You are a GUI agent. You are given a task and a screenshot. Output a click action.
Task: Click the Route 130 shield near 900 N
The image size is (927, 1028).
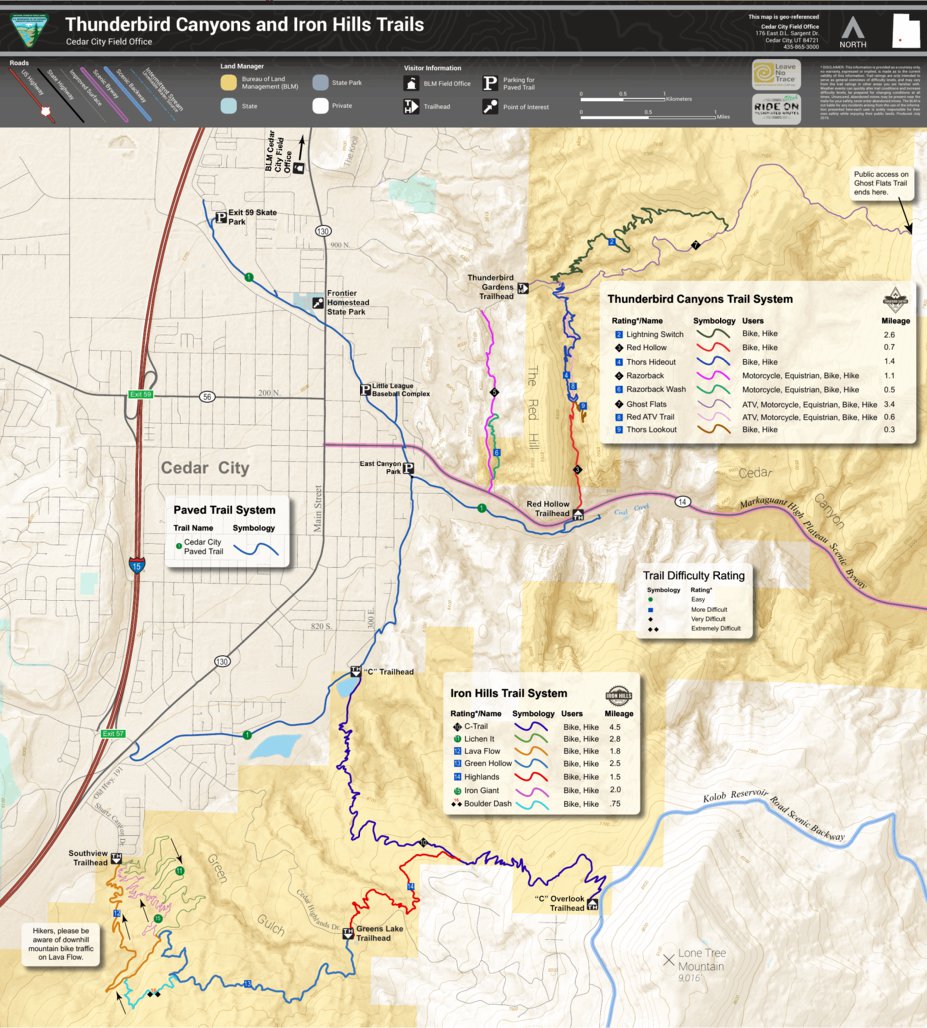coord(323,231)
